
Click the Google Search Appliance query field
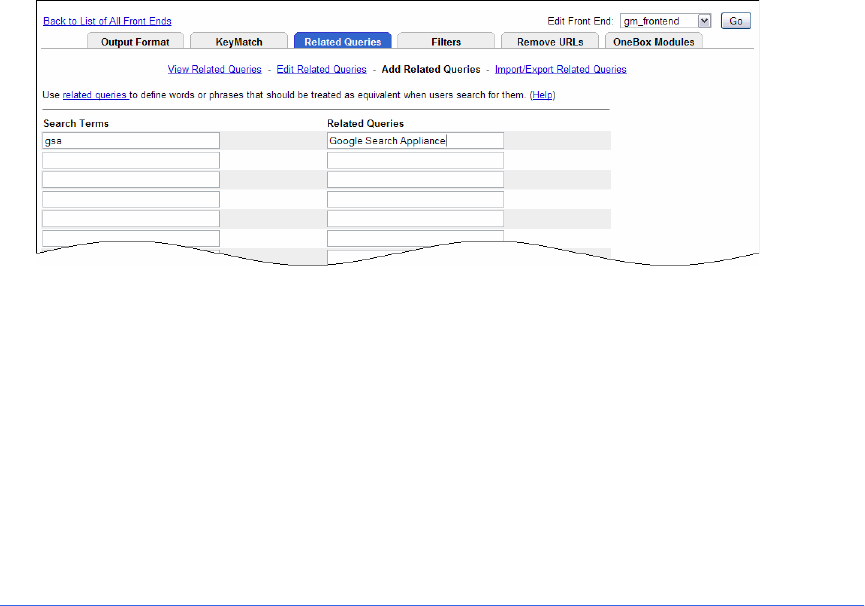[415, 141]
